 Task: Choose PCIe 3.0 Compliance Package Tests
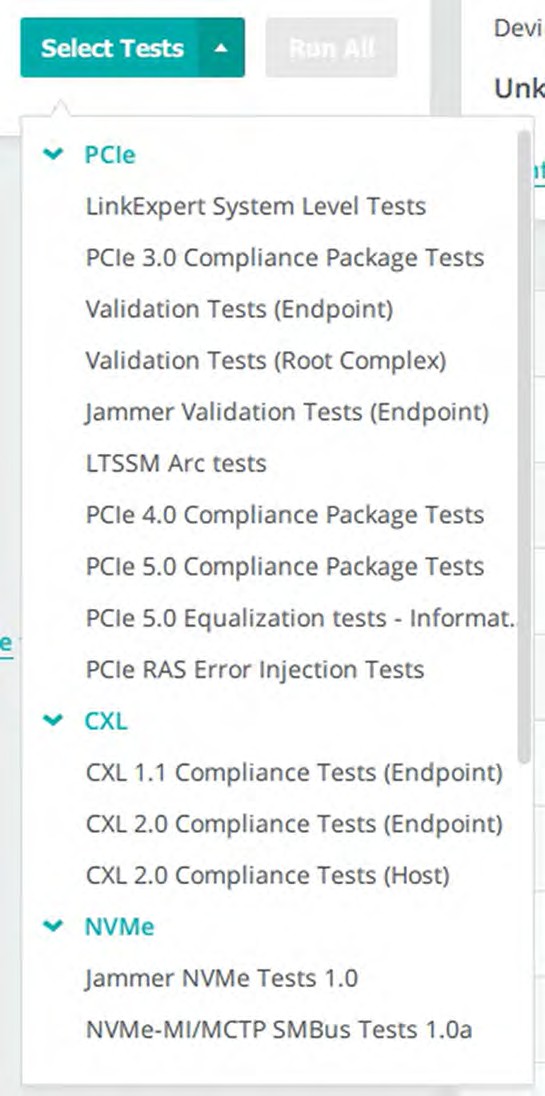point(285,258)
